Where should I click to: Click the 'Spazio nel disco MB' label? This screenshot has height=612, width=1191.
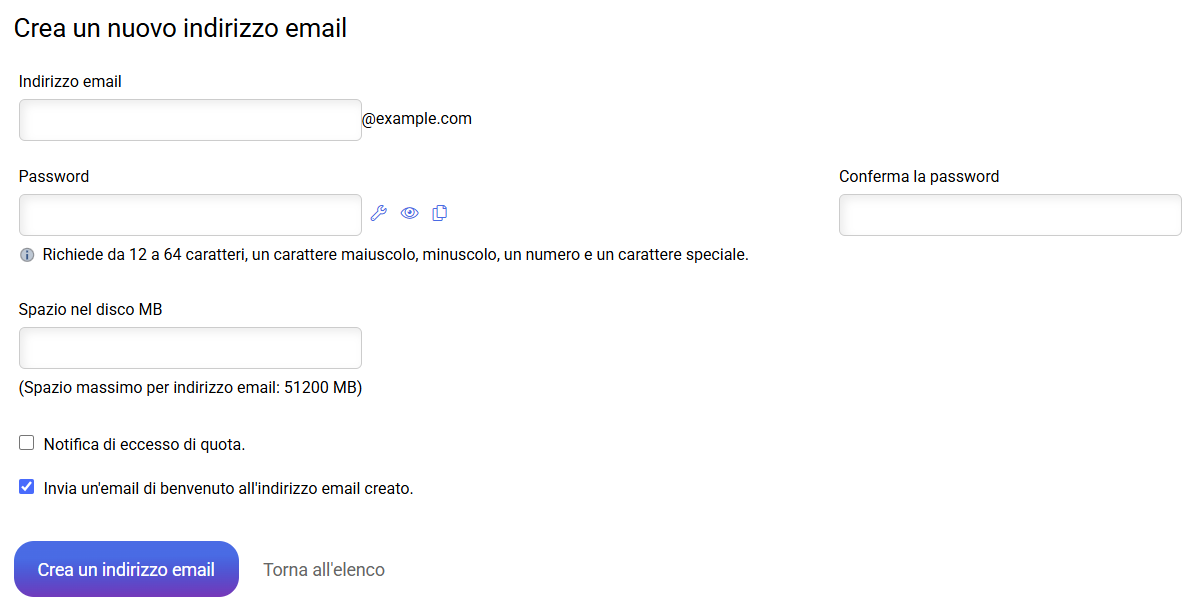pos(90,310)
